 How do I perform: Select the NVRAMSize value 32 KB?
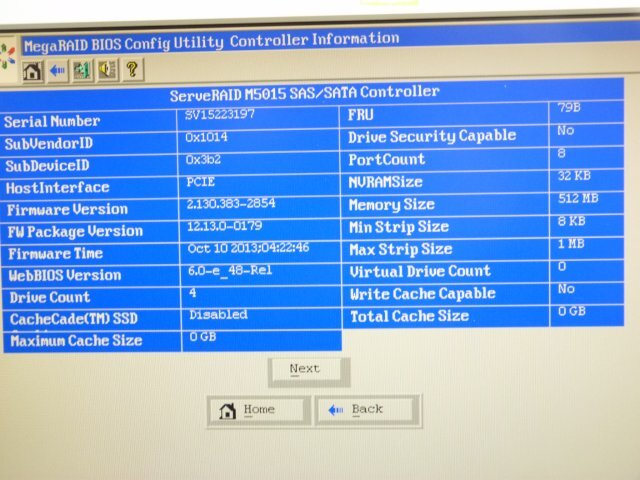click(574, 176)
